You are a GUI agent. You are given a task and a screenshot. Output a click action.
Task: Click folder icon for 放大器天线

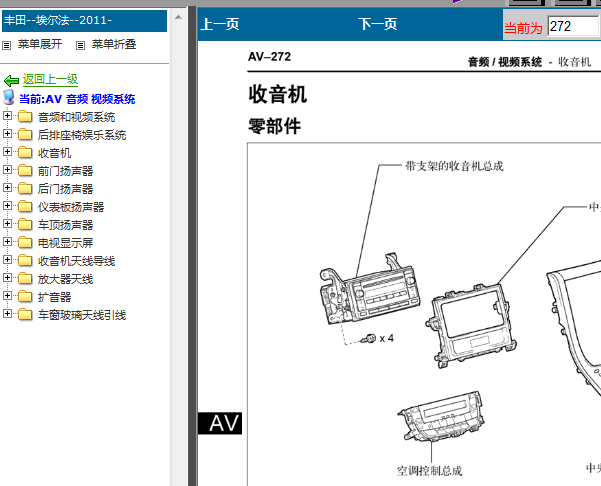click(25, 279)
